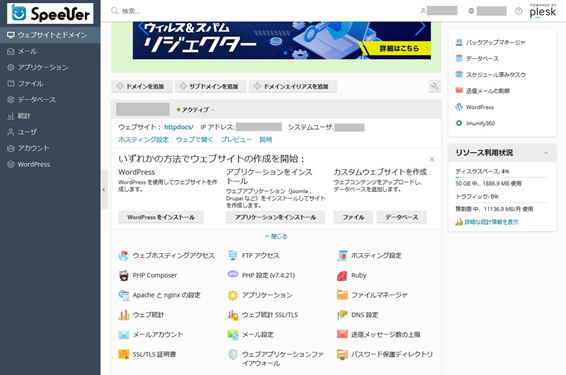Open the help question mark icon
This screenshot has height=375, width=566.
518,11
